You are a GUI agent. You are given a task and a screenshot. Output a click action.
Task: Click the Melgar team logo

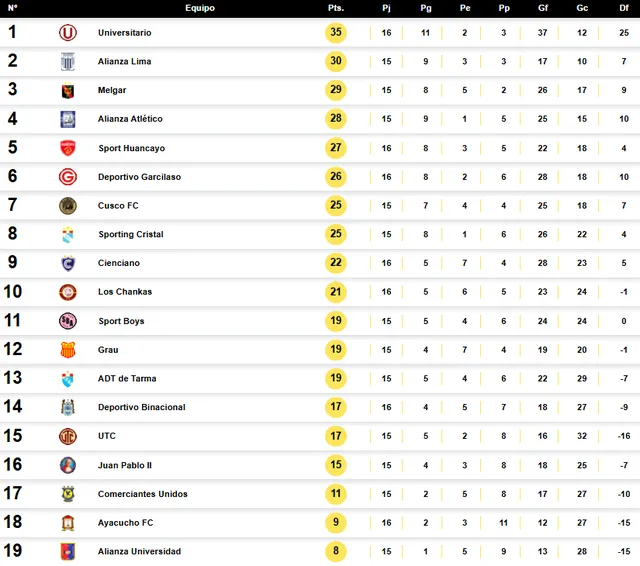pos(68,91)
